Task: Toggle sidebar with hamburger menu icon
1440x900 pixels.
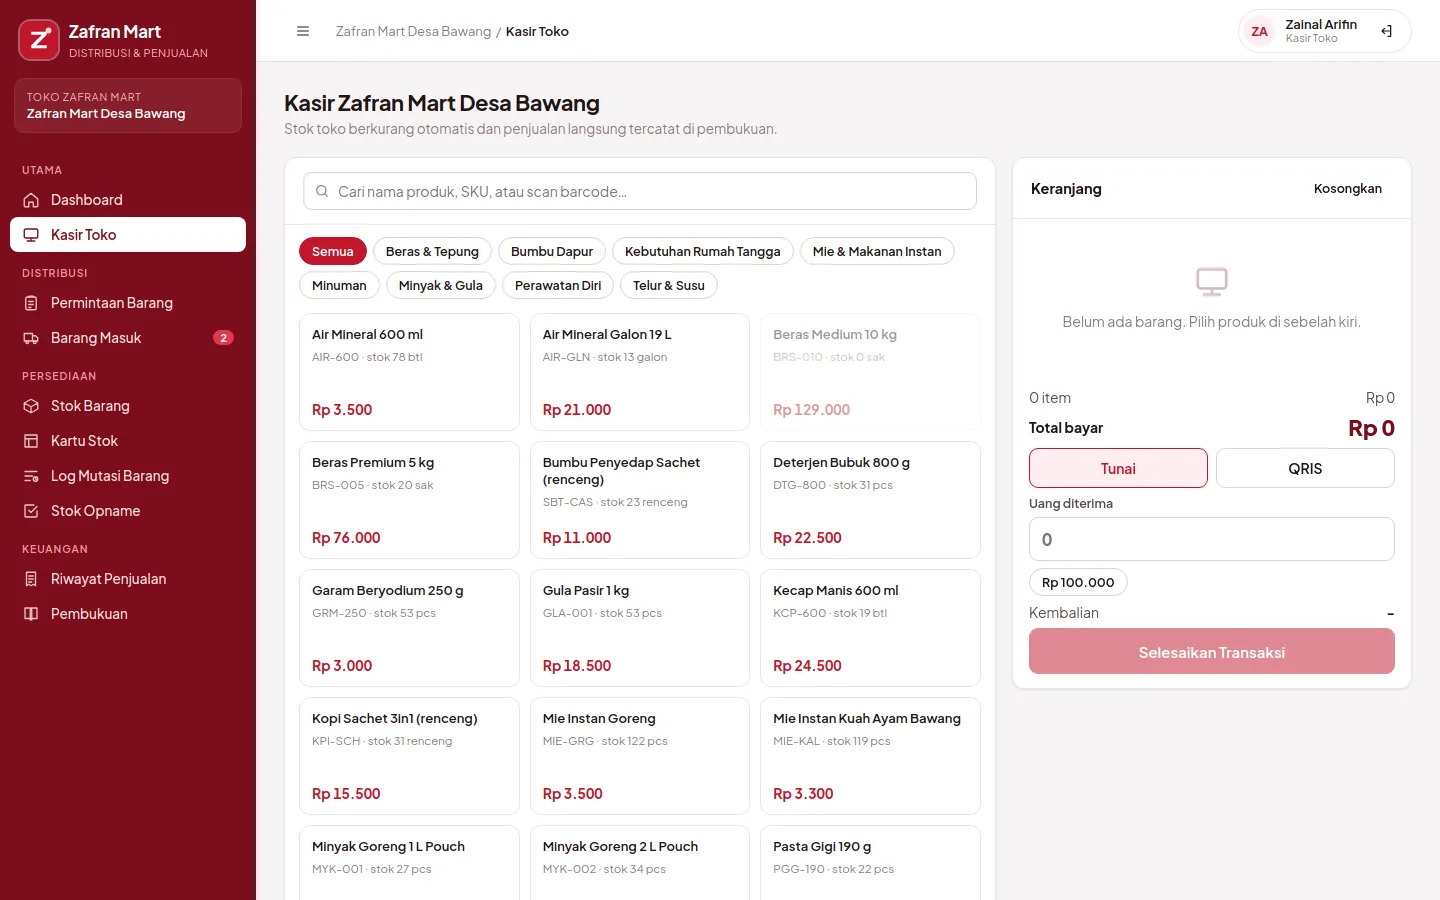Action: click(303, 31)
